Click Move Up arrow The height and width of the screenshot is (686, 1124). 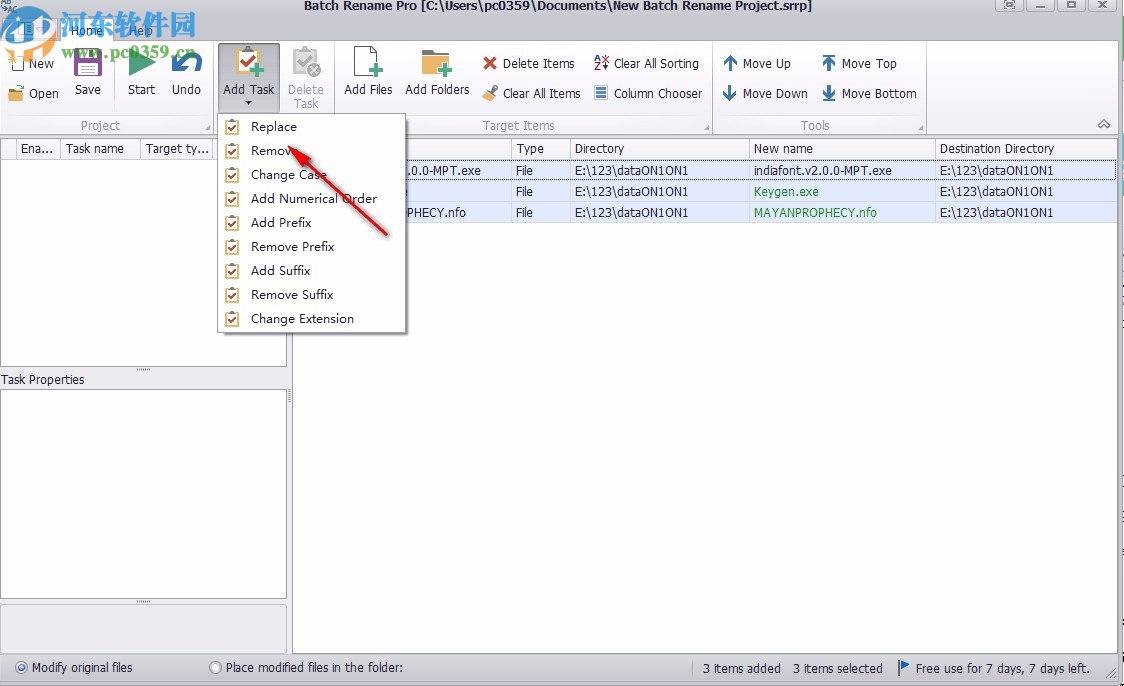coord(730,63)
